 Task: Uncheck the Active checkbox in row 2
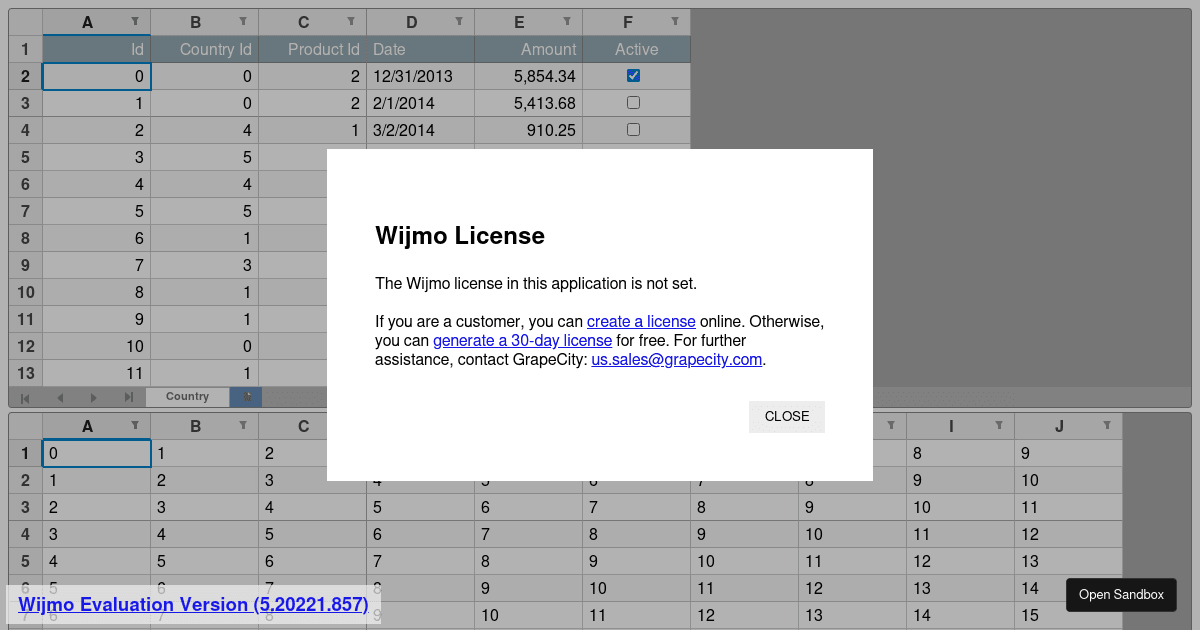pyautogui.click(x=633, y=75)
